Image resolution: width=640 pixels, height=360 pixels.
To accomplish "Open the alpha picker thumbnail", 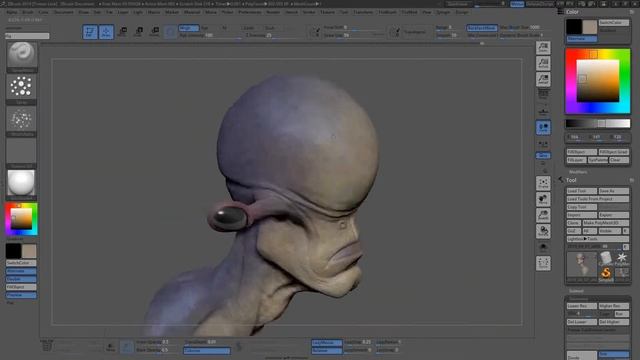I will (21, 118).
